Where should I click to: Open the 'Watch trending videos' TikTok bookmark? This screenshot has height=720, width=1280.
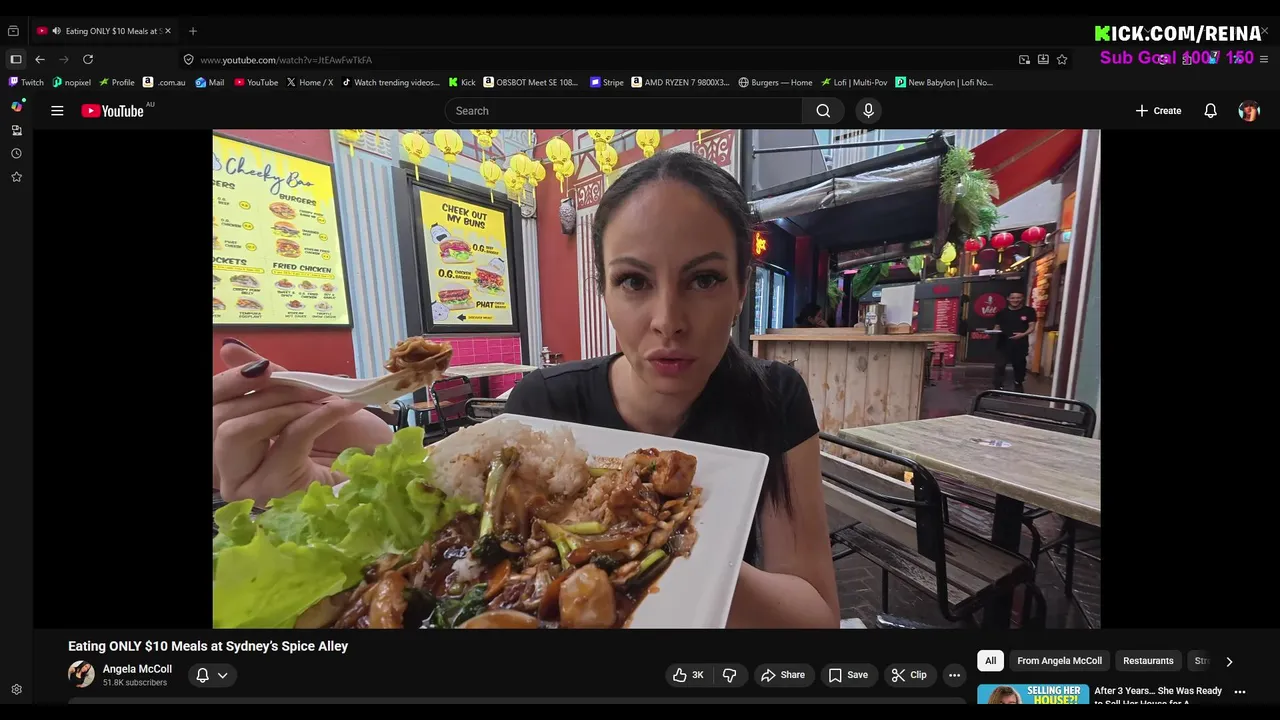391,82
